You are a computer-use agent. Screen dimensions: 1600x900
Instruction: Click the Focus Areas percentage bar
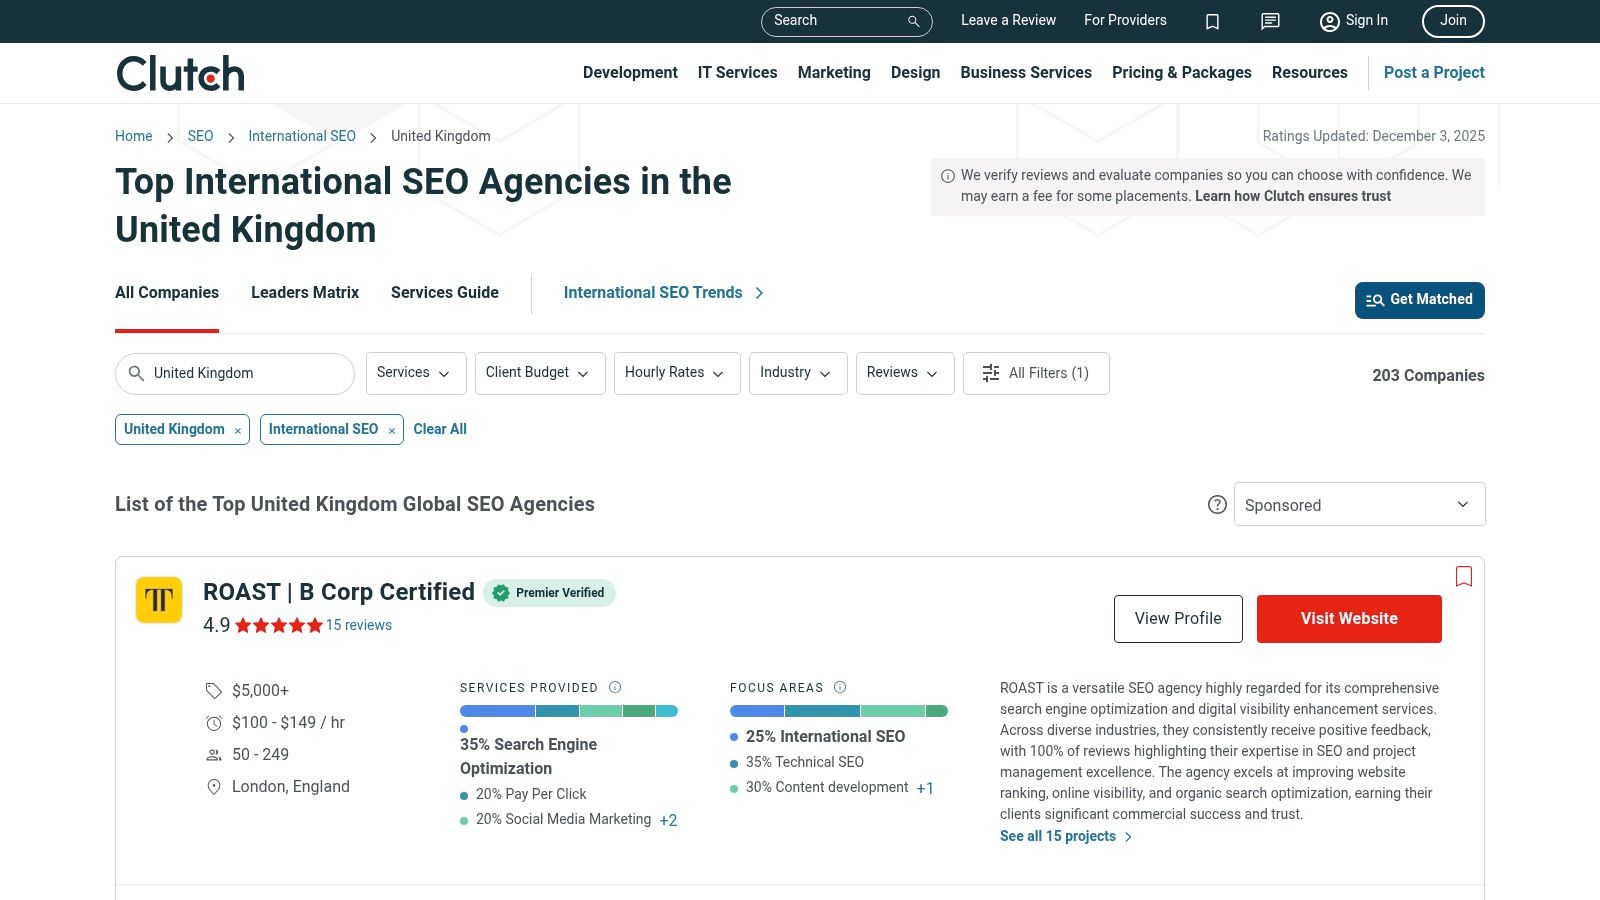coord(838,711)
